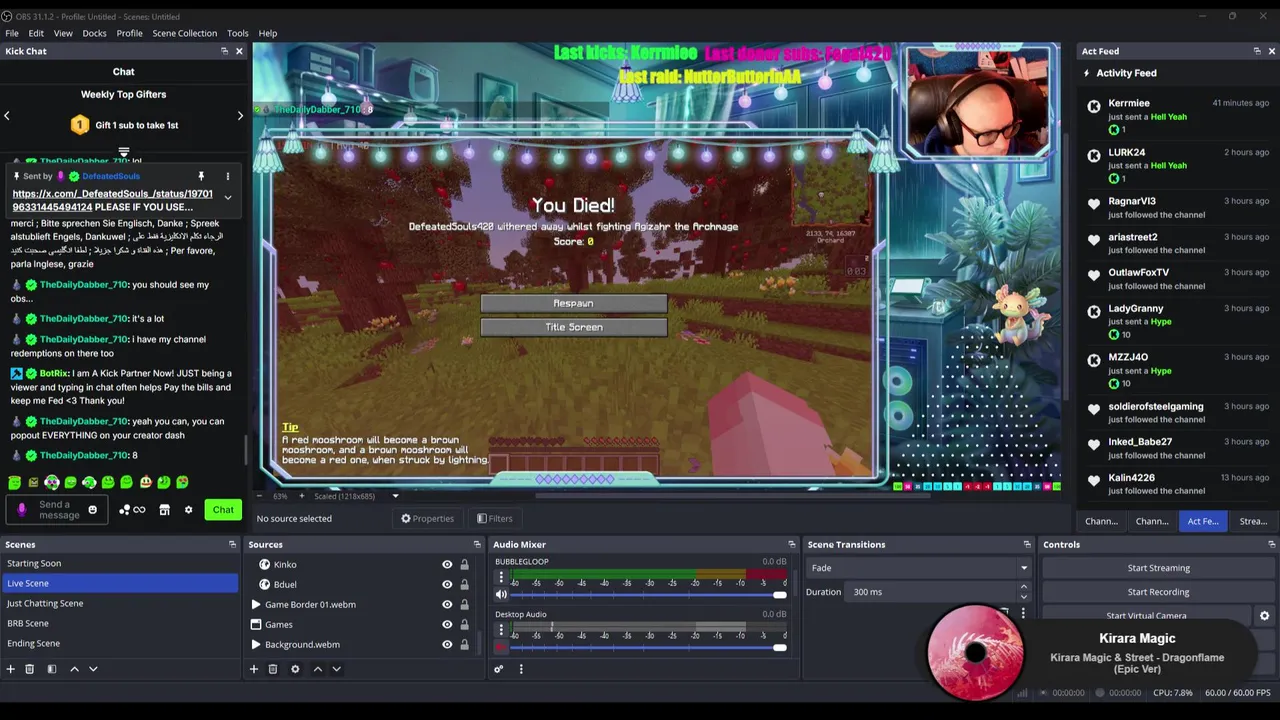1280x720 pixels.
Task: Click the Start Streaming button
Action: (x=1158, y=568)
